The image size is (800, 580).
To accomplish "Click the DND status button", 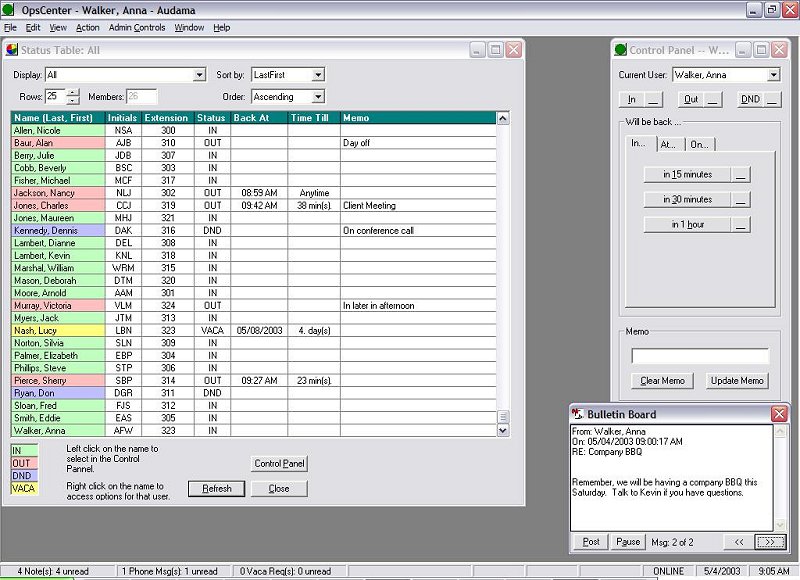I will pos(750,99).
